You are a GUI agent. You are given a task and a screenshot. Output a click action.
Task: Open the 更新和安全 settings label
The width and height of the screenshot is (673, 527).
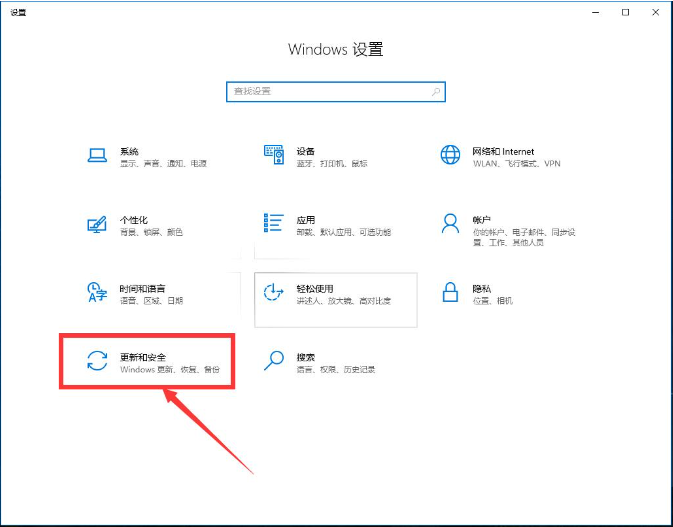point(142,356)
